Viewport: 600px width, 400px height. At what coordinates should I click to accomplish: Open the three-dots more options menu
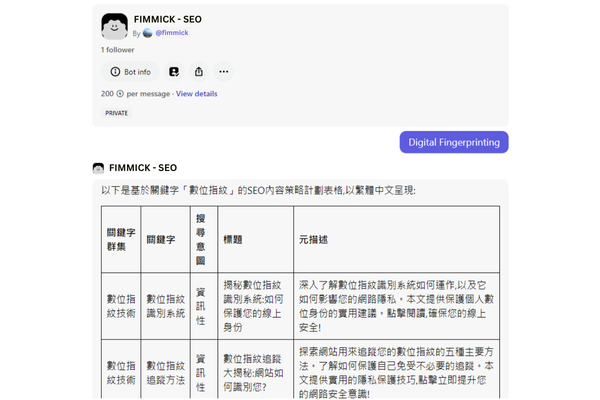(223, 72)
